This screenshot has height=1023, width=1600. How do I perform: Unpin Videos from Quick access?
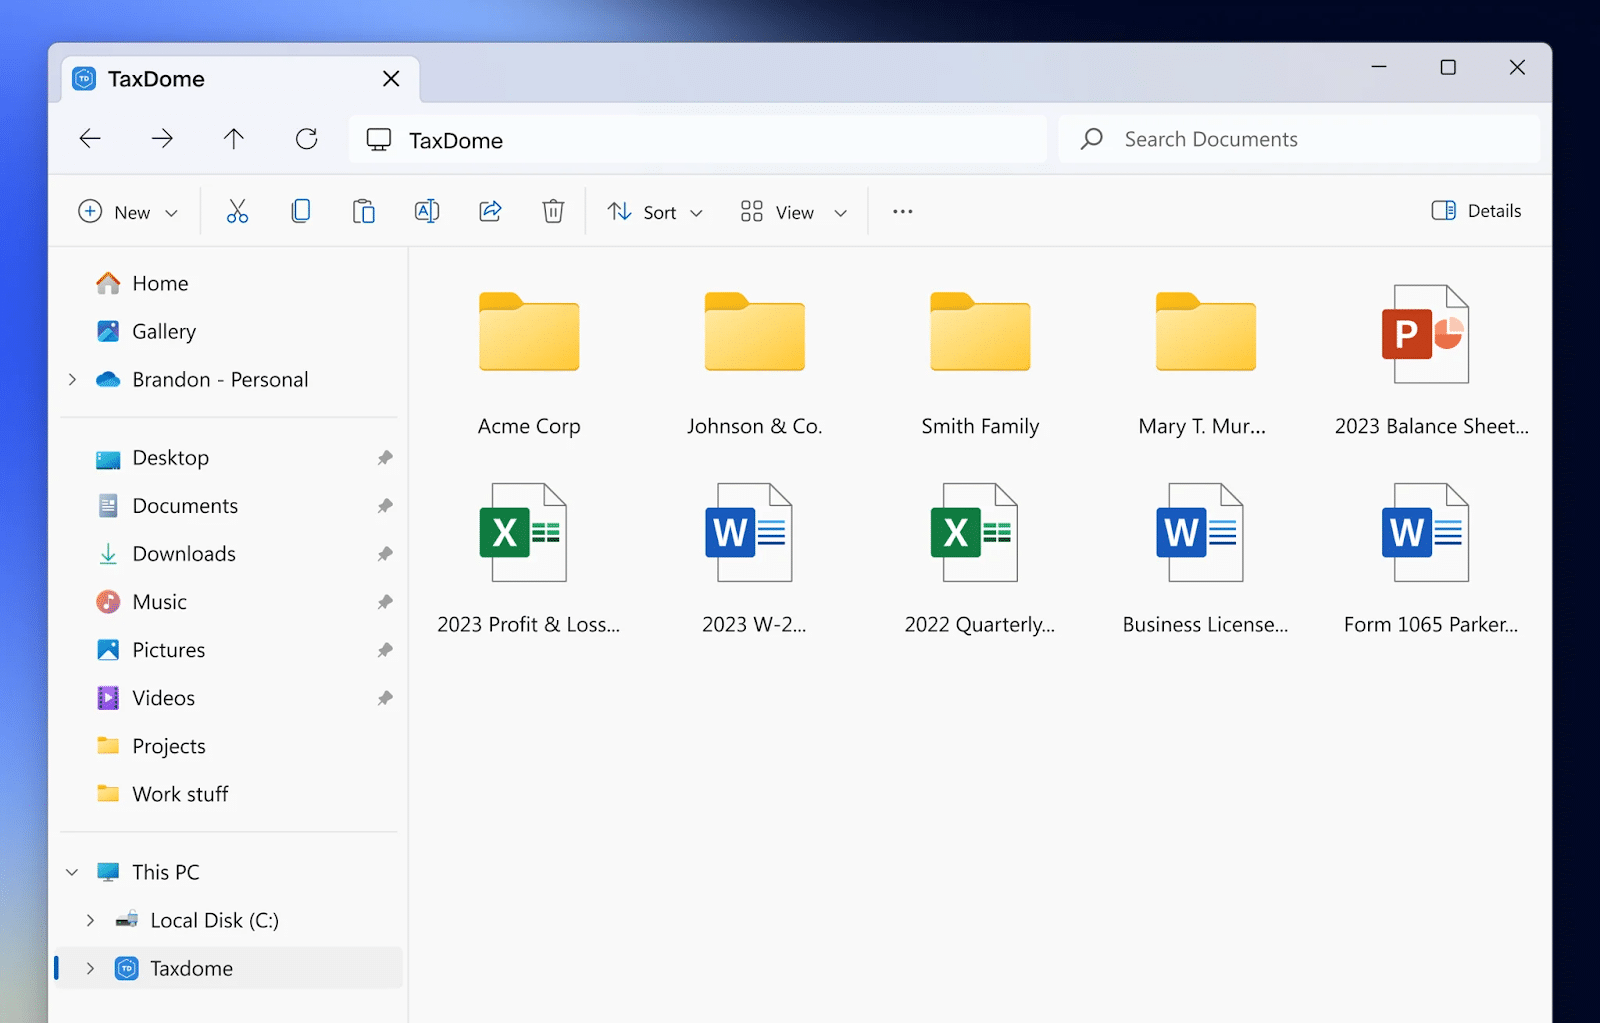[385, 697]
